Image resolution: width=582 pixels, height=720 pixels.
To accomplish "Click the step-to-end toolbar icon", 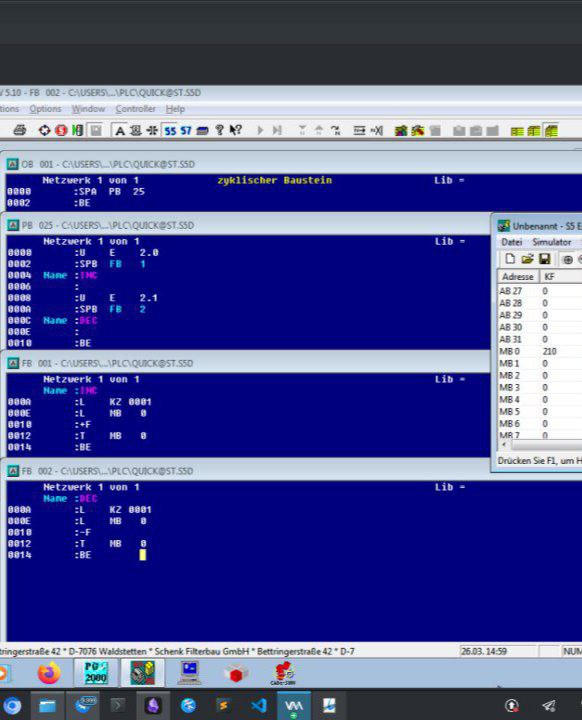I will 277,130.
